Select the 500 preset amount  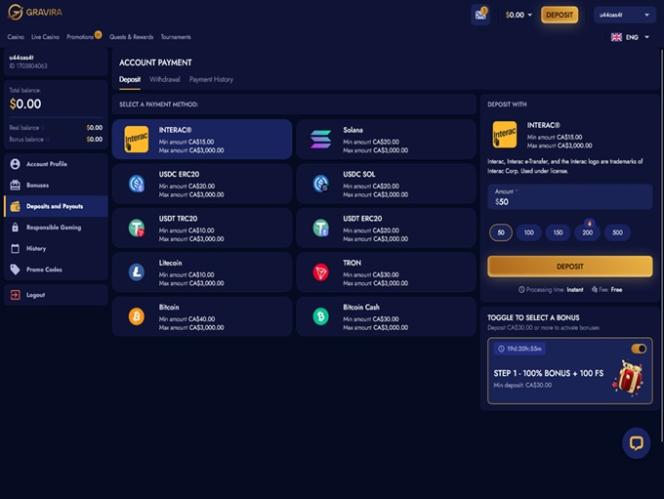(x=617, y=233)
